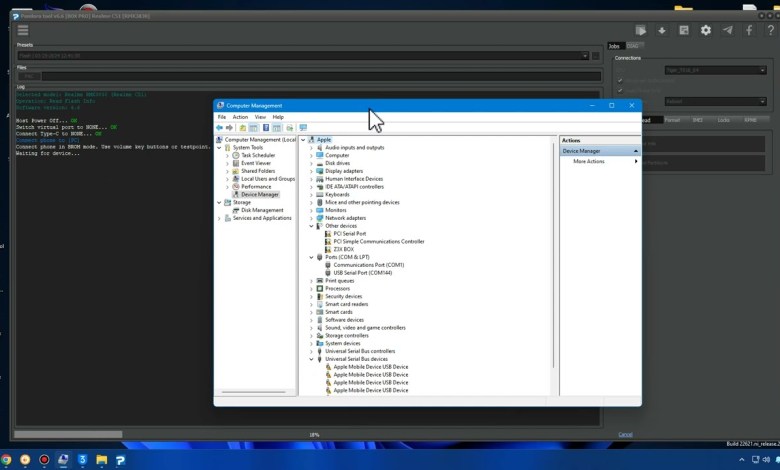
Task: Click the Facebook icon in Pandora toolbar
Action: pyautogui.click(x=748, y=30)
